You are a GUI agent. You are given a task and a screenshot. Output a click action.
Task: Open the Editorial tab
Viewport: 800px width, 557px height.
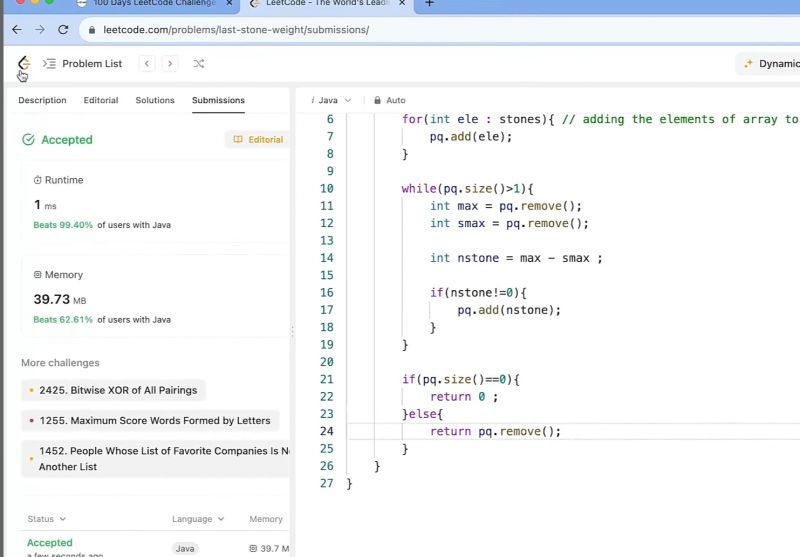101,100
